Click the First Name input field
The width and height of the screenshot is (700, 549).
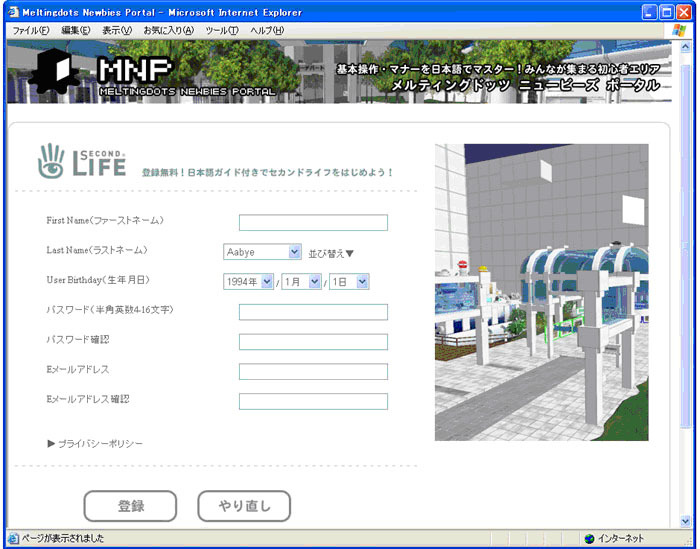[x=313, y=222]
